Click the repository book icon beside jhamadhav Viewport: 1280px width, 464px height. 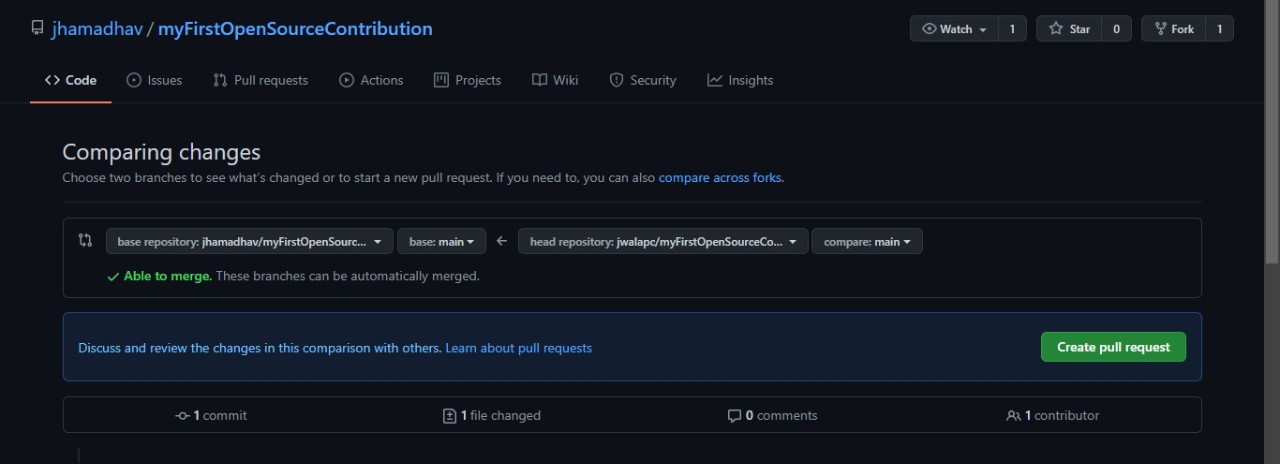coord(37,29)
